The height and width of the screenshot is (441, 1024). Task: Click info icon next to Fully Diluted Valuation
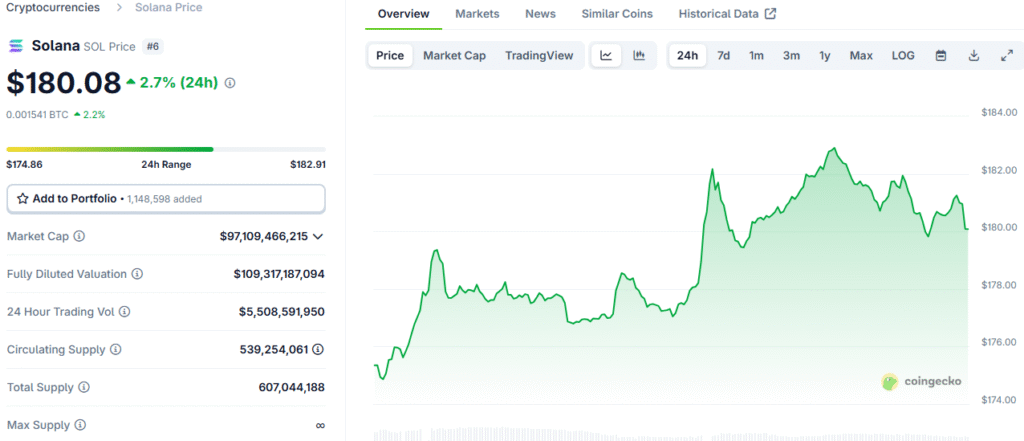coord(137,274)
